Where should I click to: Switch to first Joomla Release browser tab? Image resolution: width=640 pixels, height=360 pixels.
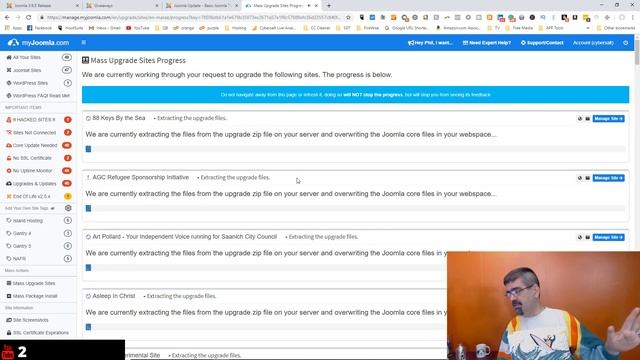[x=42, y=6]
